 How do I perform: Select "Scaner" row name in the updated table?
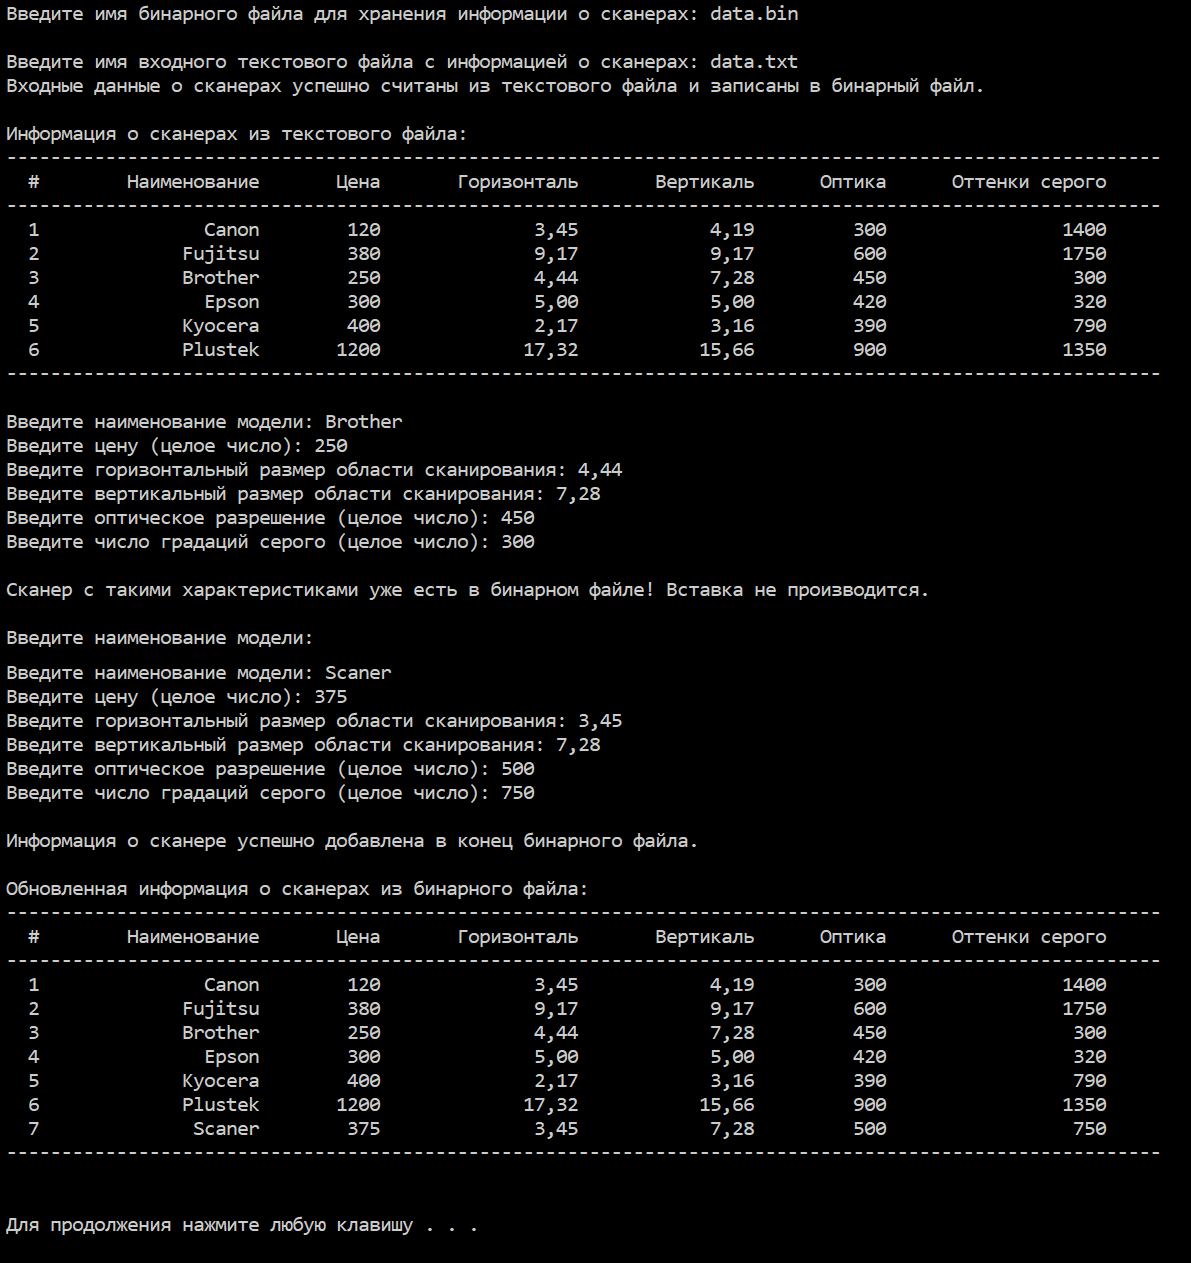pos(226,1129)
